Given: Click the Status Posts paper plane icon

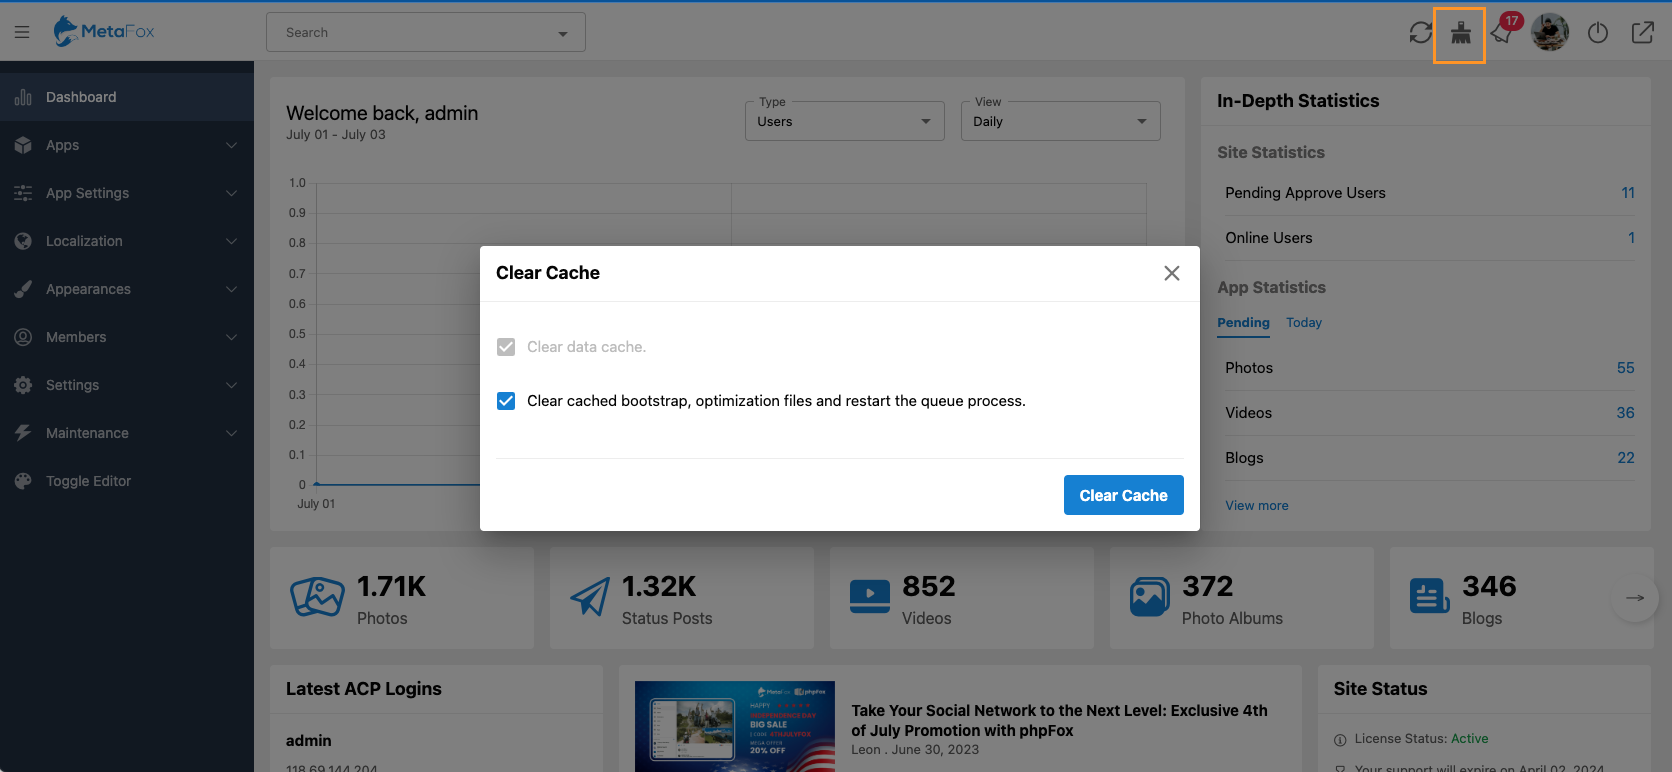Looking at the screenshot, I should click(x=590, y=597).
